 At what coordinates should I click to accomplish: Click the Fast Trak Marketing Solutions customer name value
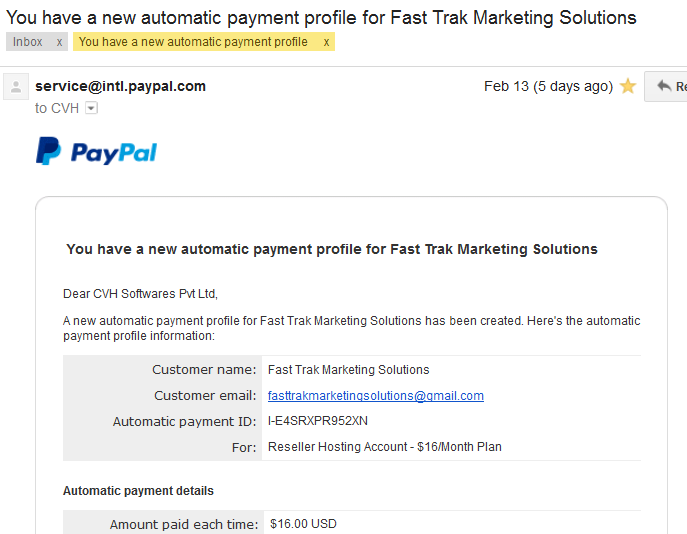[x=348, y=370]
